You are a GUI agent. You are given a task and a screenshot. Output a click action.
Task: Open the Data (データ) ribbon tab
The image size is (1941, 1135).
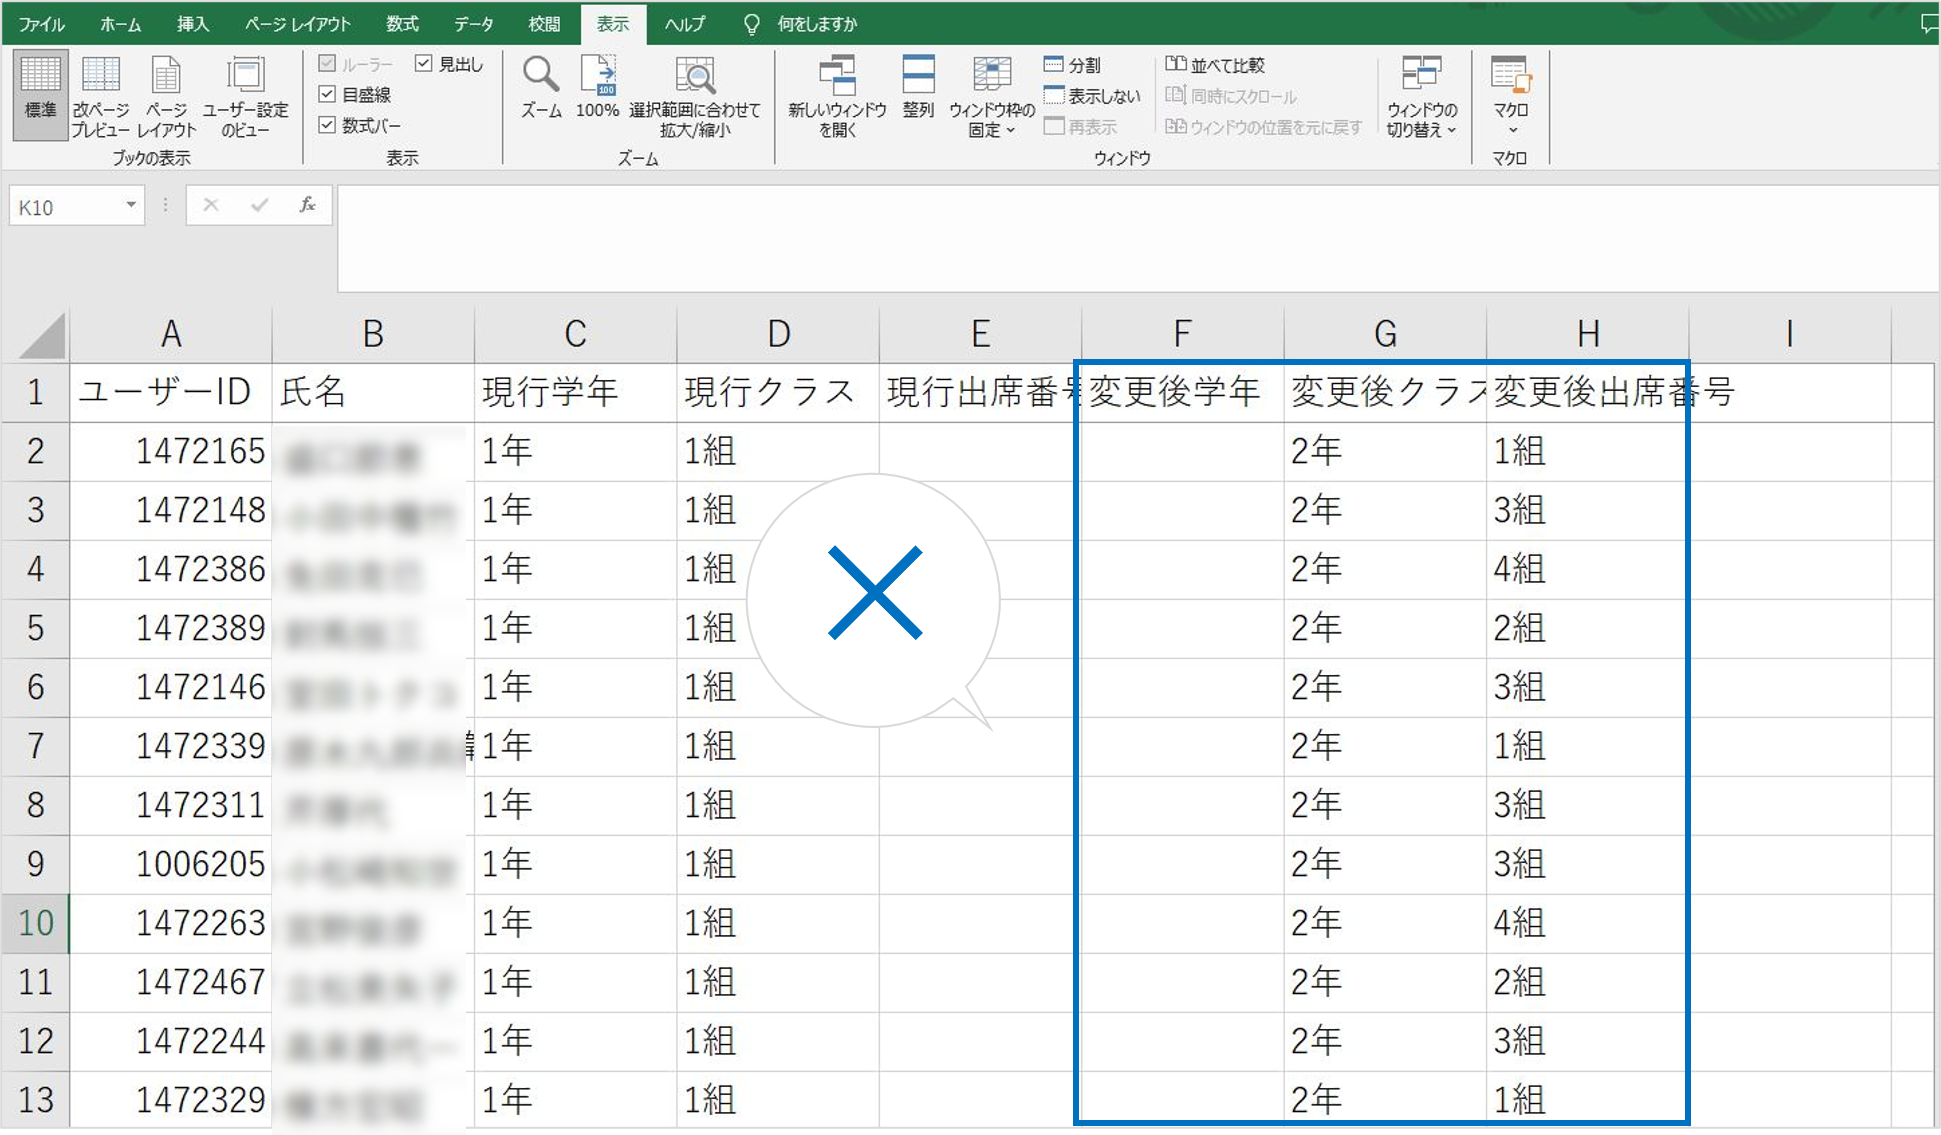tap(473, 24)
